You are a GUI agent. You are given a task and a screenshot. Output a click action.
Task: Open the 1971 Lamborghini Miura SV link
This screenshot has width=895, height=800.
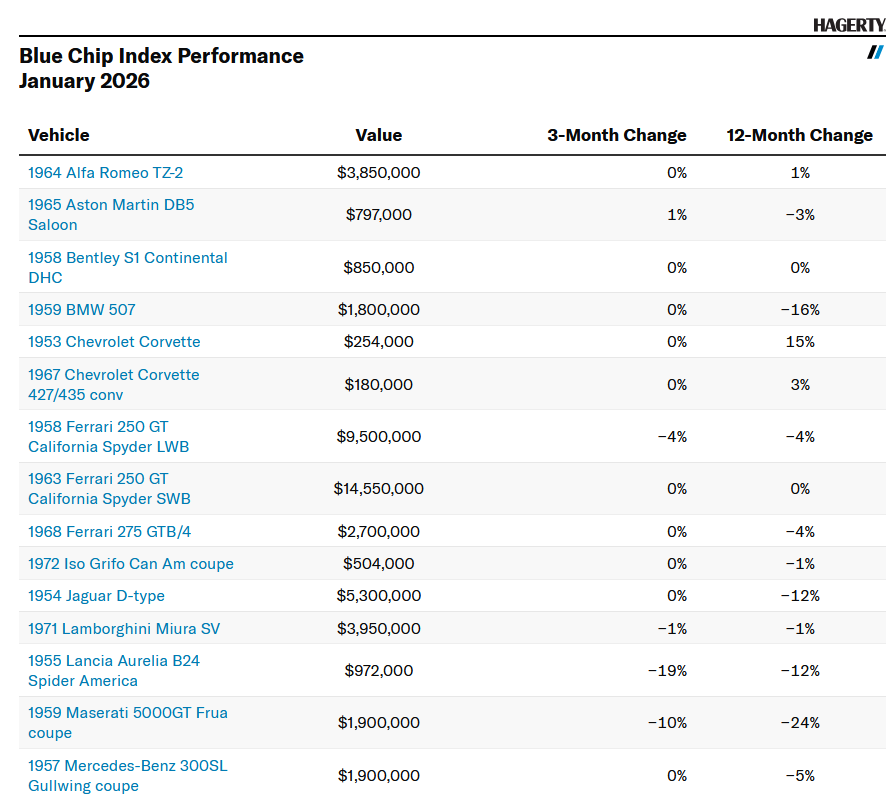123,629
